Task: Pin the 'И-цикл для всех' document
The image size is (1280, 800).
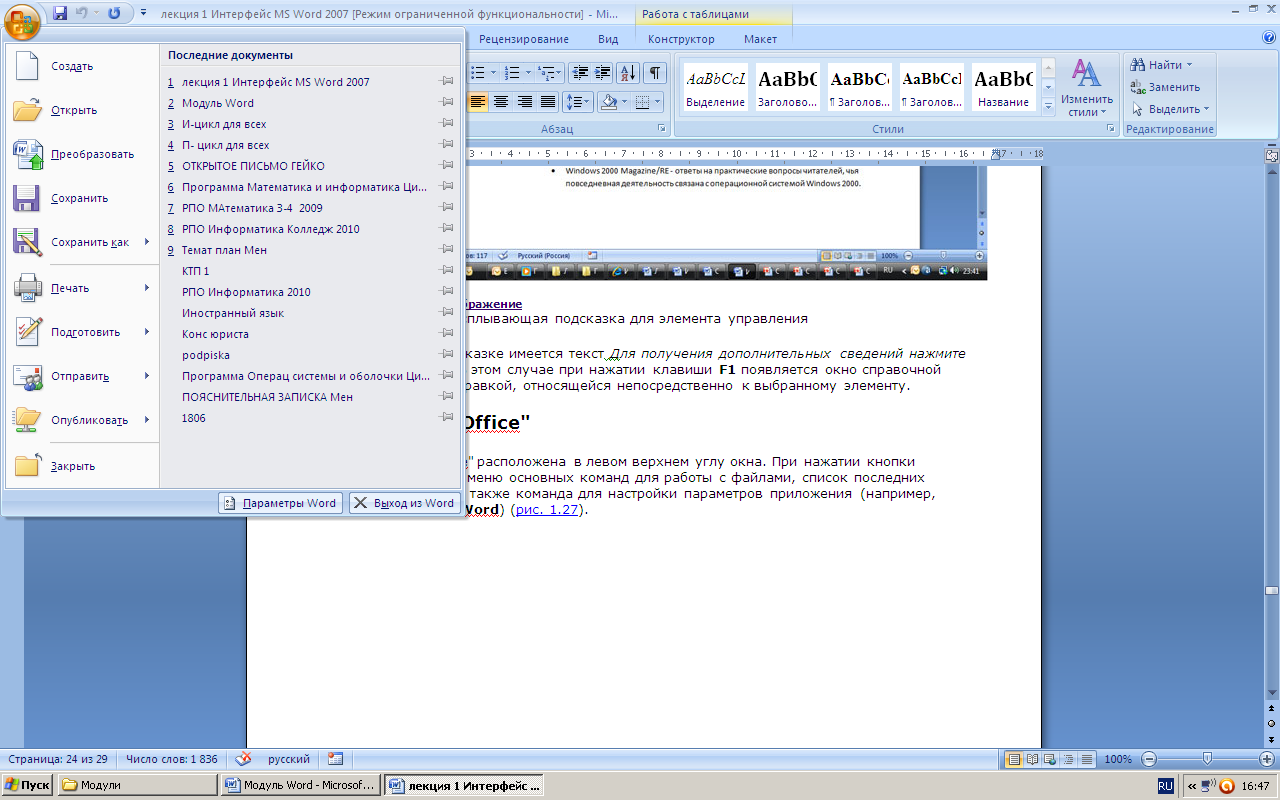Action: tap(447, 124)
